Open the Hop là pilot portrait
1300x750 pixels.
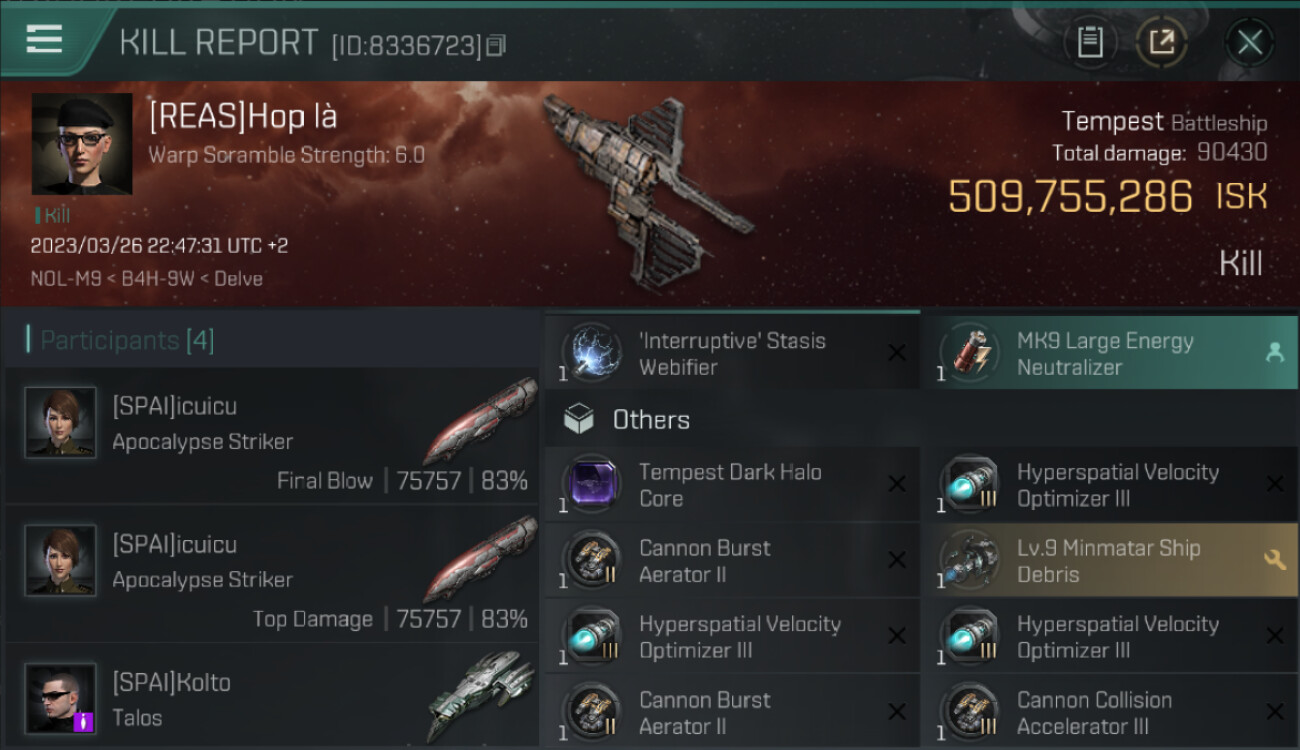[82, 144]
